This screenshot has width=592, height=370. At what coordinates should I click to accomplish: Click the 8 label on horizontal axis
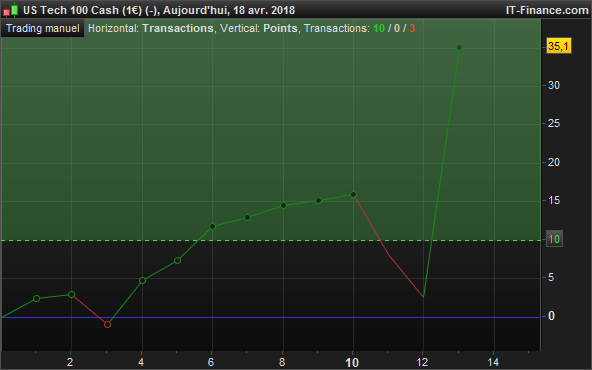(282, 362)
